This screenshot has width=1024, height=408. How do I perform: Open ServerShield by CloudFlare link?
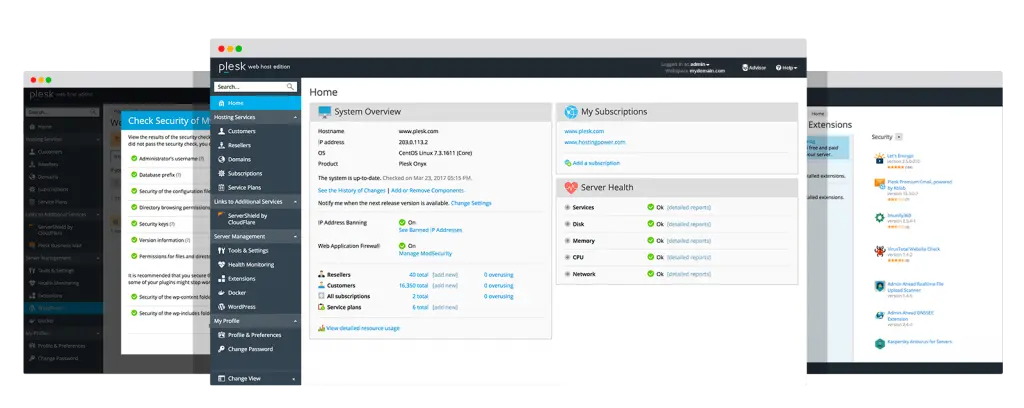249,218
